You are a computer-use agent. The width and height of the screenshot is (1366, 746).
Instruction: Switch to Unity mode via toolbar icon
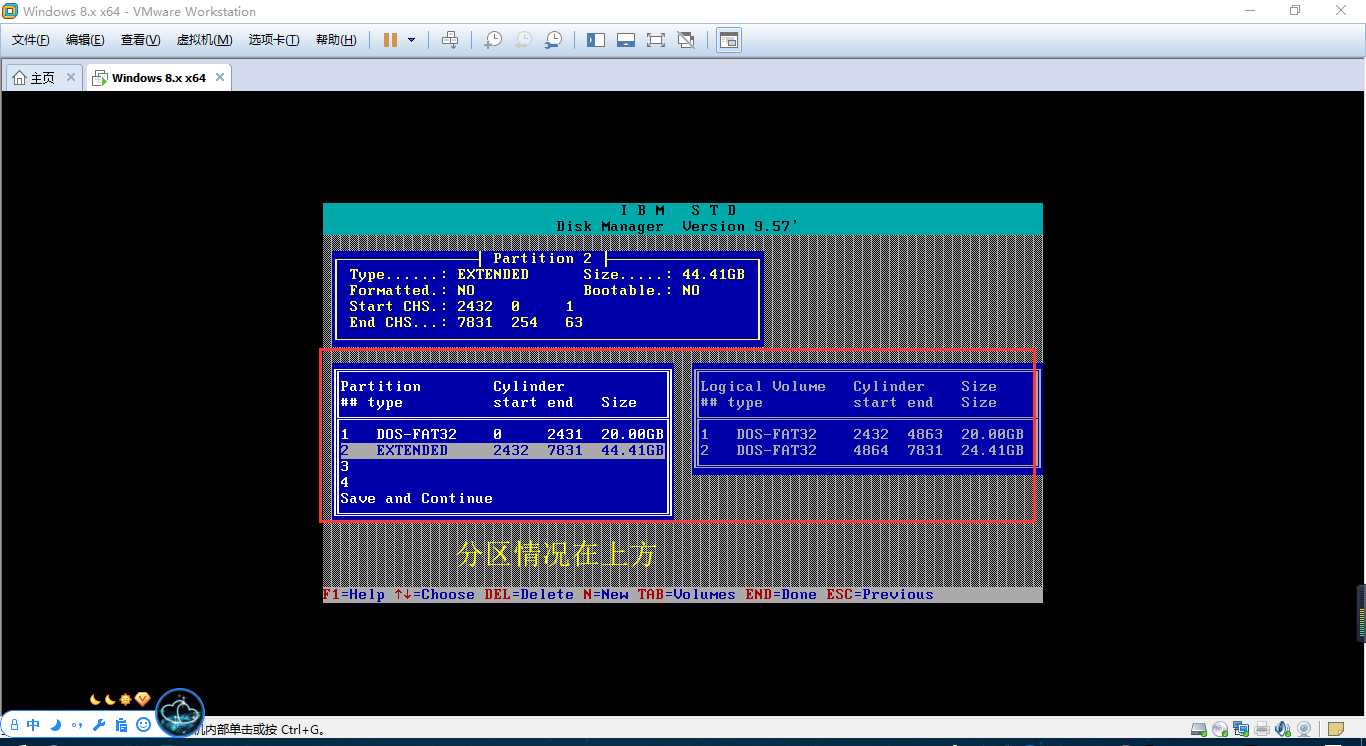pos(686,40)
